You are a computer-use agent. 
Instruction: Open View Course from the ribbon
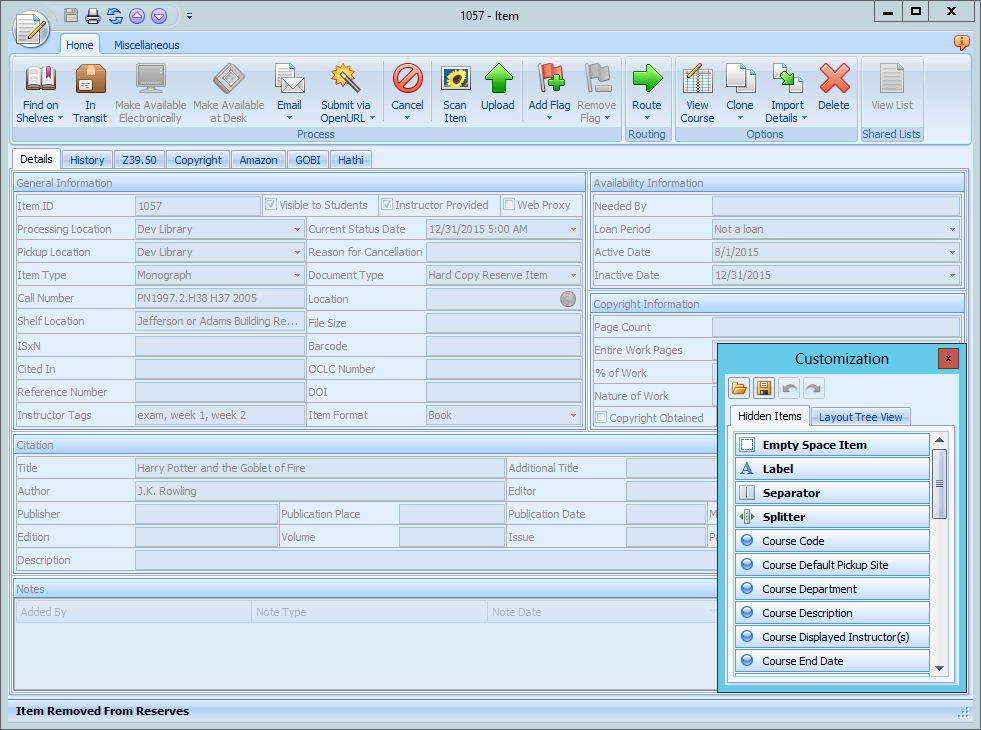click(697, 80)
